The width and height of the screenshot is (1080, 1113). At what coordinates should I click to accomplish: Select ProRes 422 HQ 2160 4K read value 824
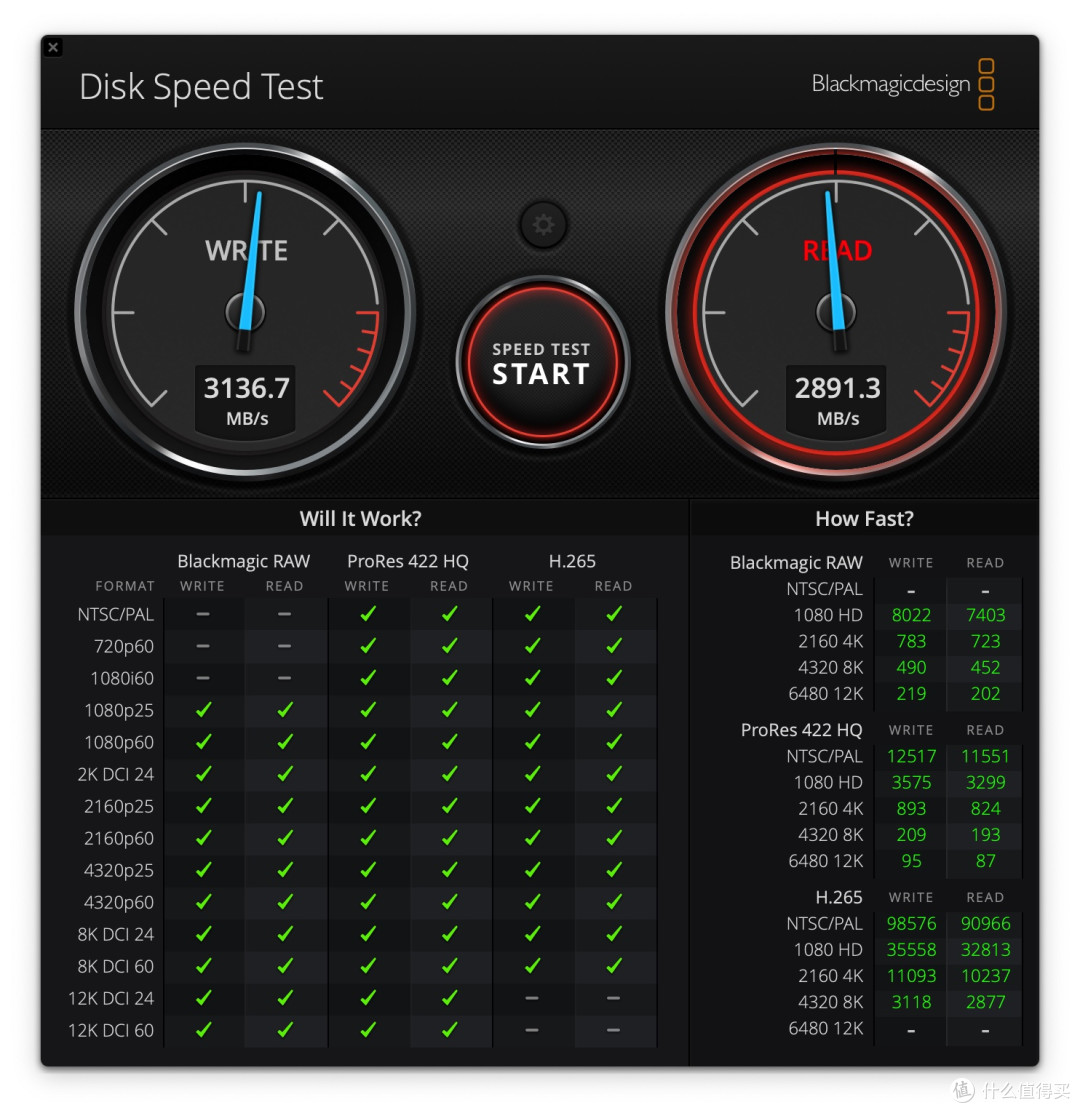tap(985, 809)
